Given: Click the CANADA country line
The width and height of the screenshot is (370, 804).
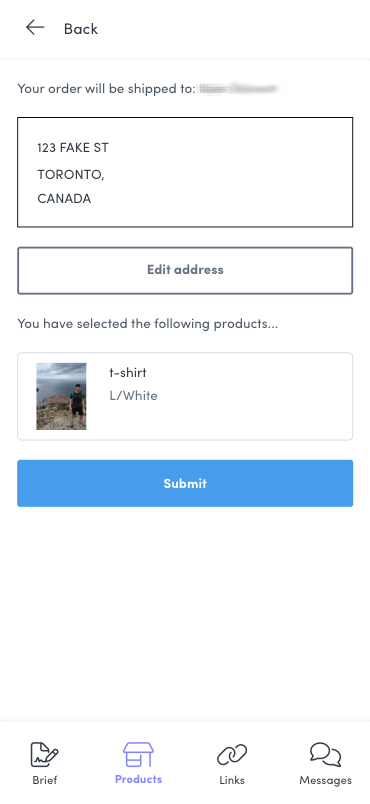Looking at the screenshot, I should [64, 199].
